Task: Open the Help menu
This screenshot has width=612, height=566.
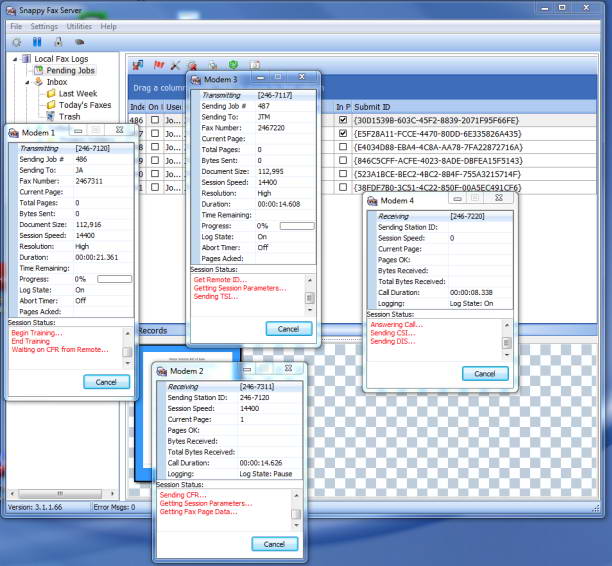Action: tap(109, 27)
